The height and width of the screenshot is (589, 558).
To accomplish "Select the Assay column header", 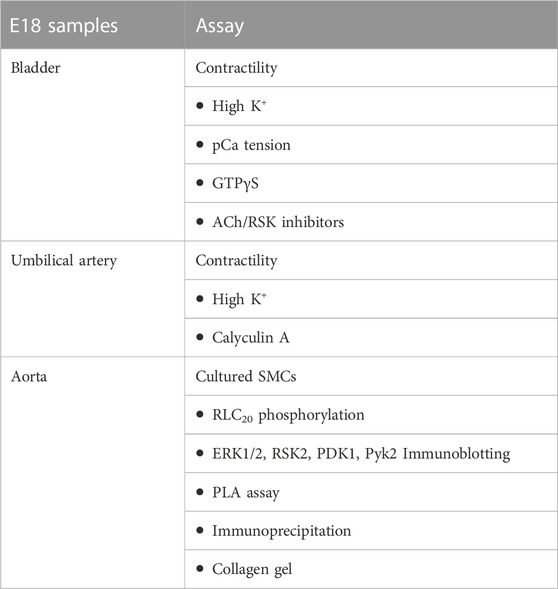I will (371, 25).
